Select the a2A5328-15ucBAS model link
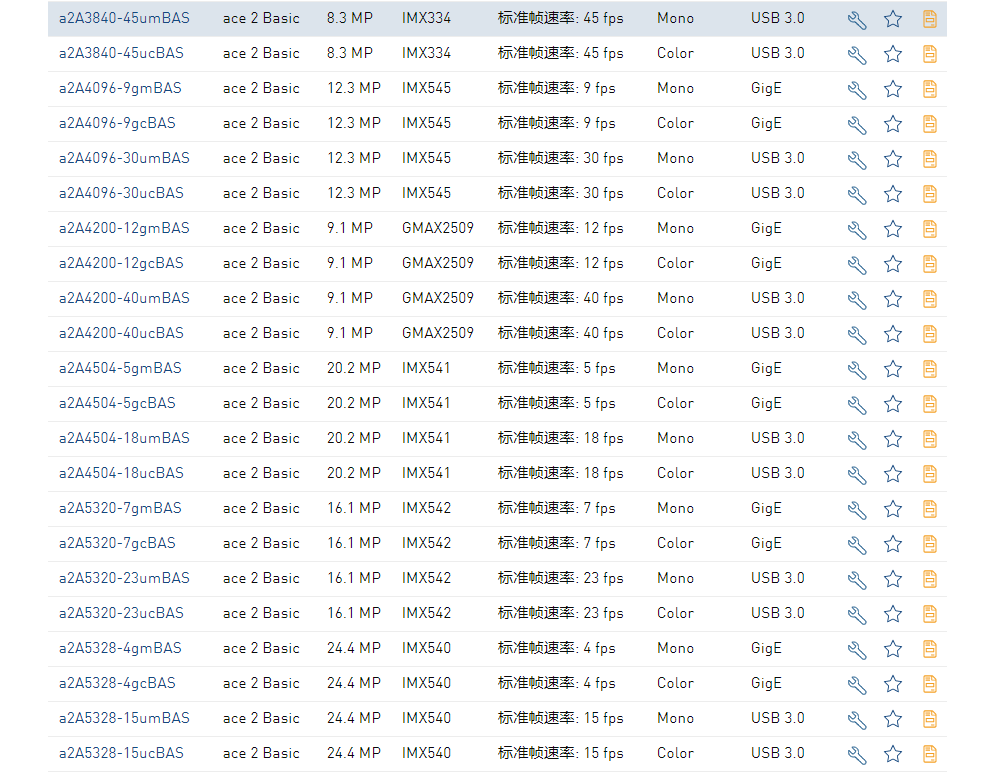 point(121,753)
